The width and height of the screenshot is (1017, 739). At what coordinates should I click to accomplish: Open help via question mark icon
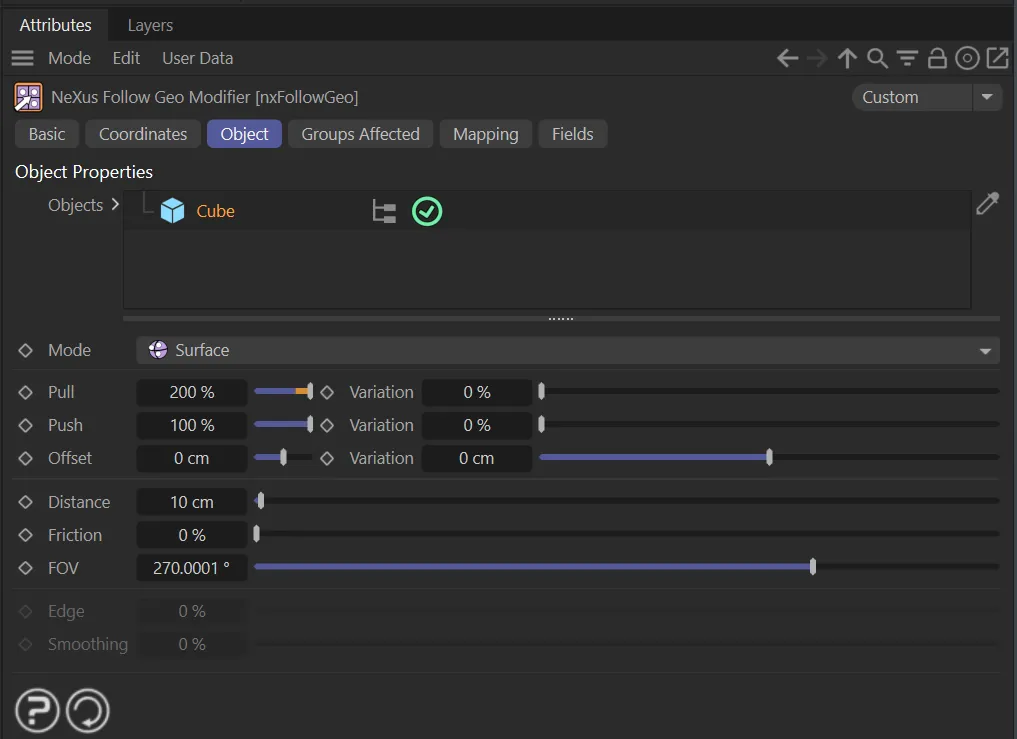click(x=37, y=712)
